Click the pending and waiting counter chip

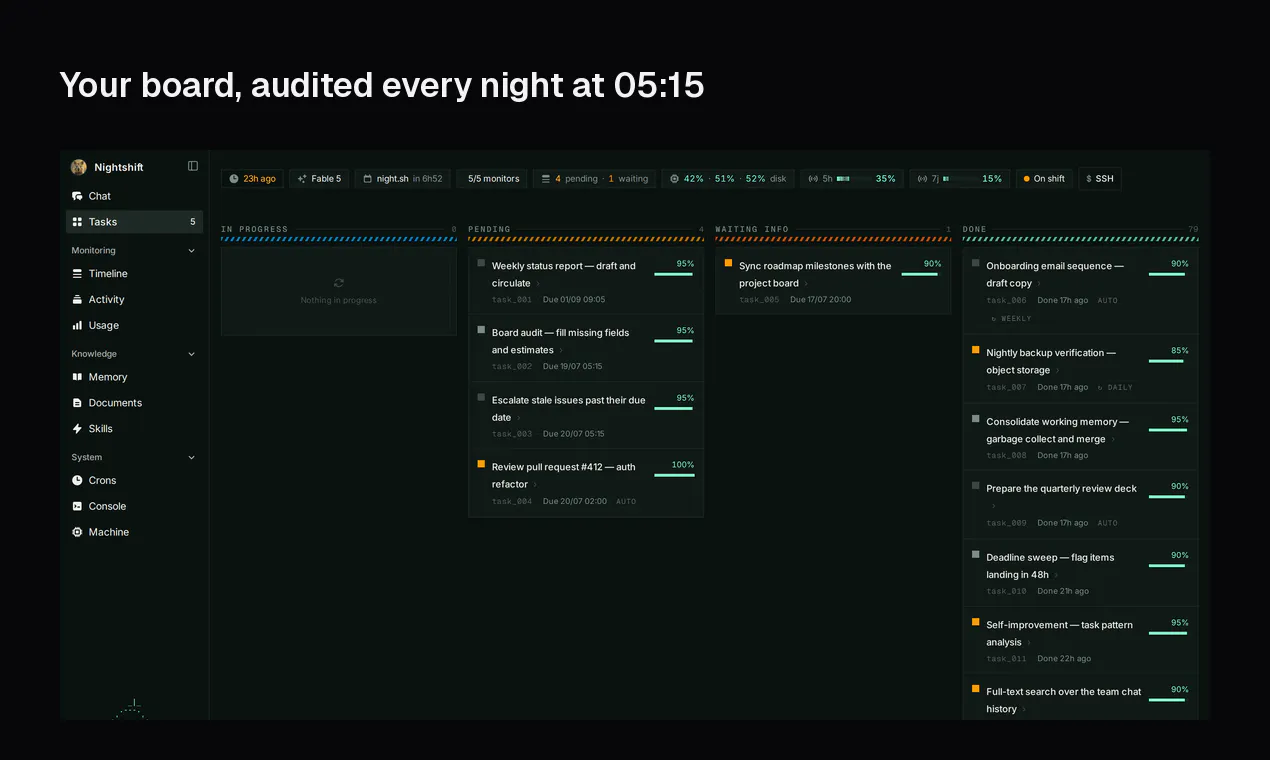(594, 179)
